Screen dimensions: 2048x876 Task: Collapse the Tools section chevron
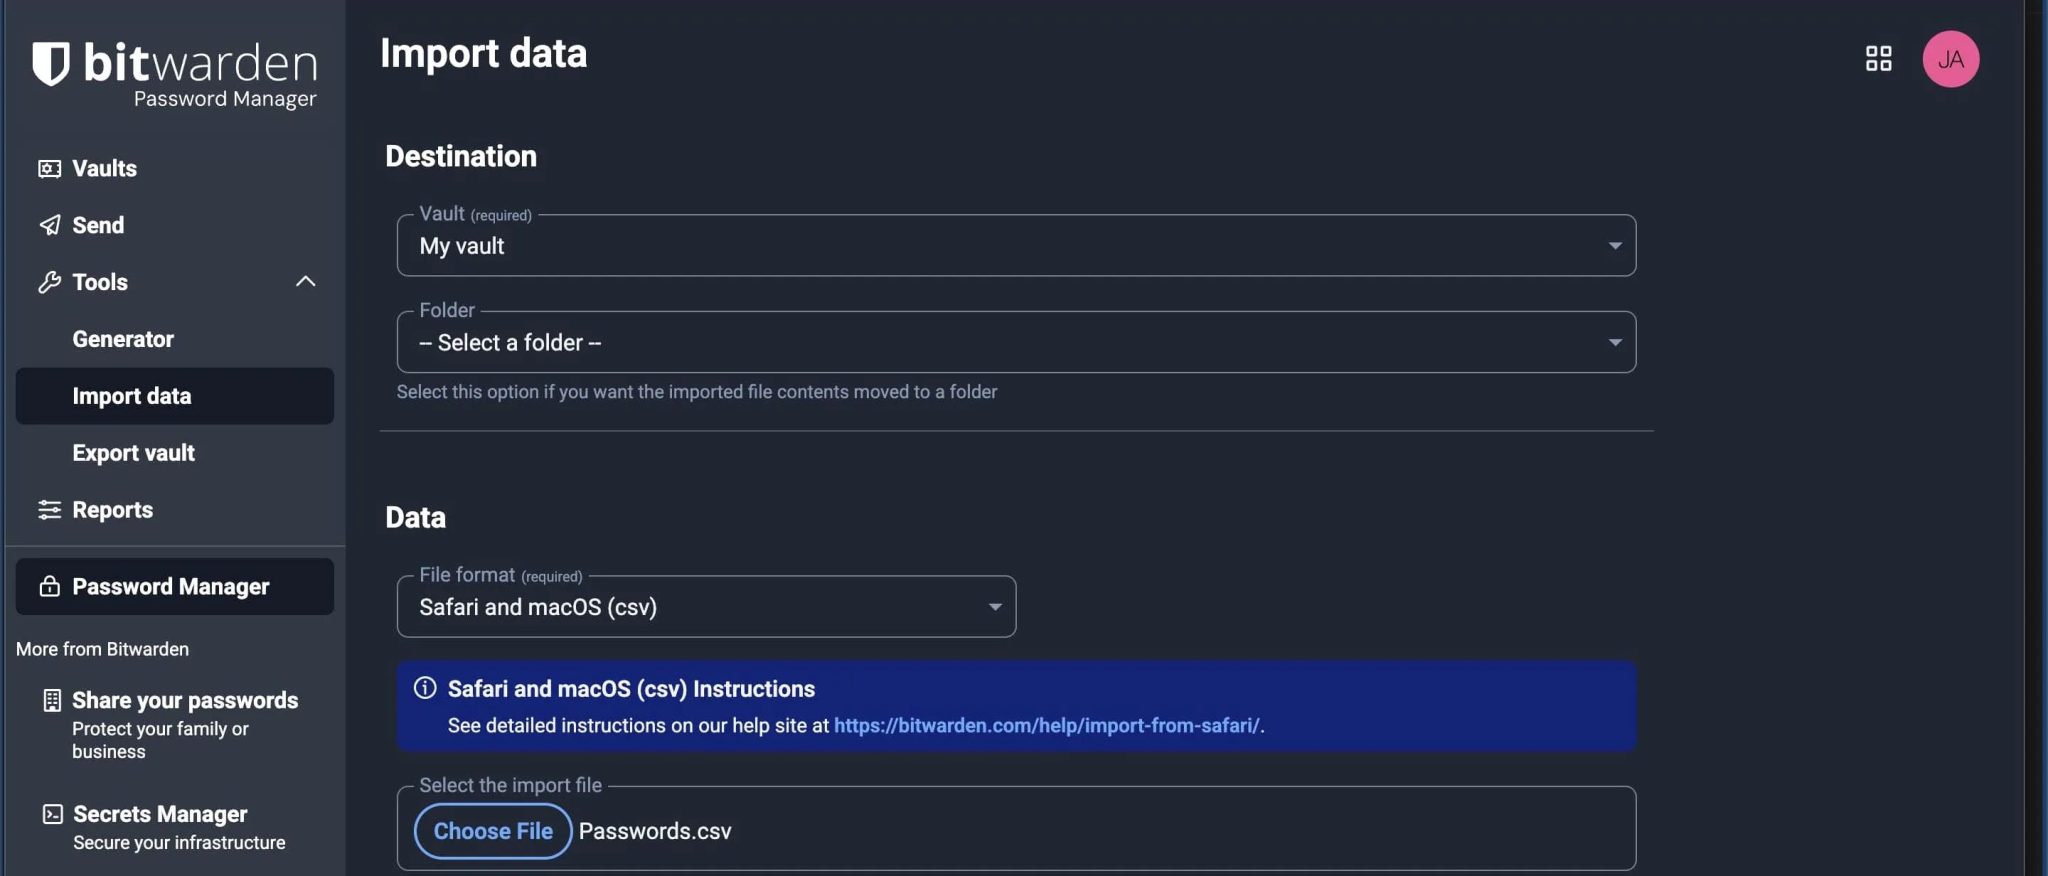click(x=306, y=281)
